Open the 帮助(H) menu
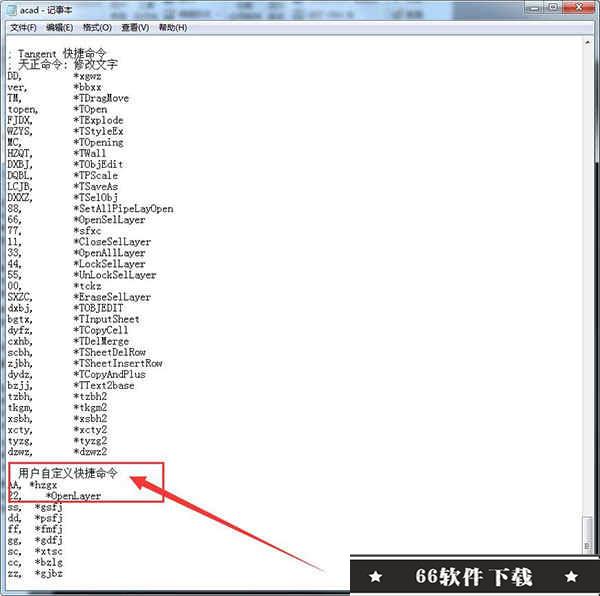600x596 pixels. (x=173, y=28)
